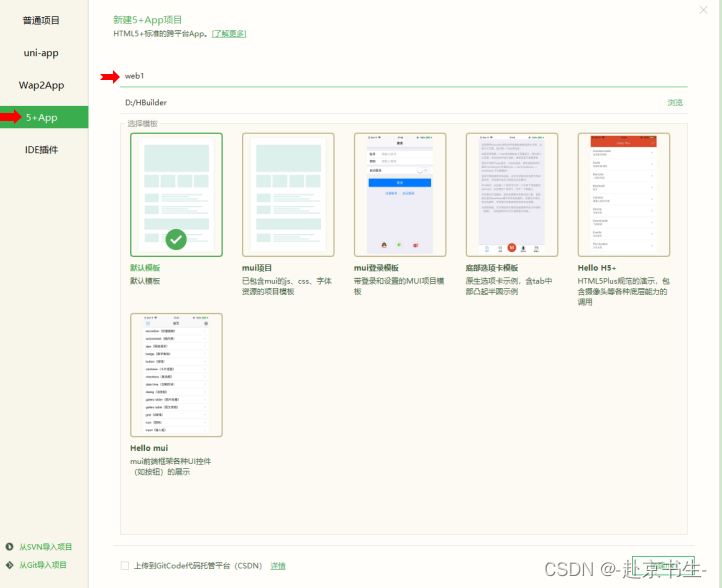Open the 了解更多 link

pyautogui.click(x=229, y=34)
